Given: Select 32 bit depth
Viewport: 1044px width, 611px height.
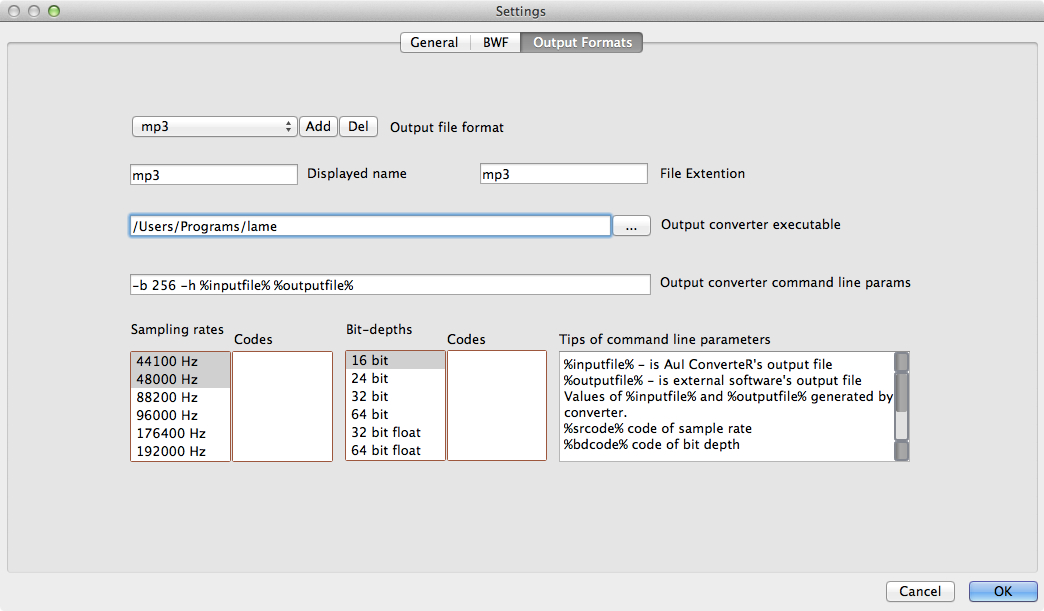Looking at the screenshot, I should 395,396.
